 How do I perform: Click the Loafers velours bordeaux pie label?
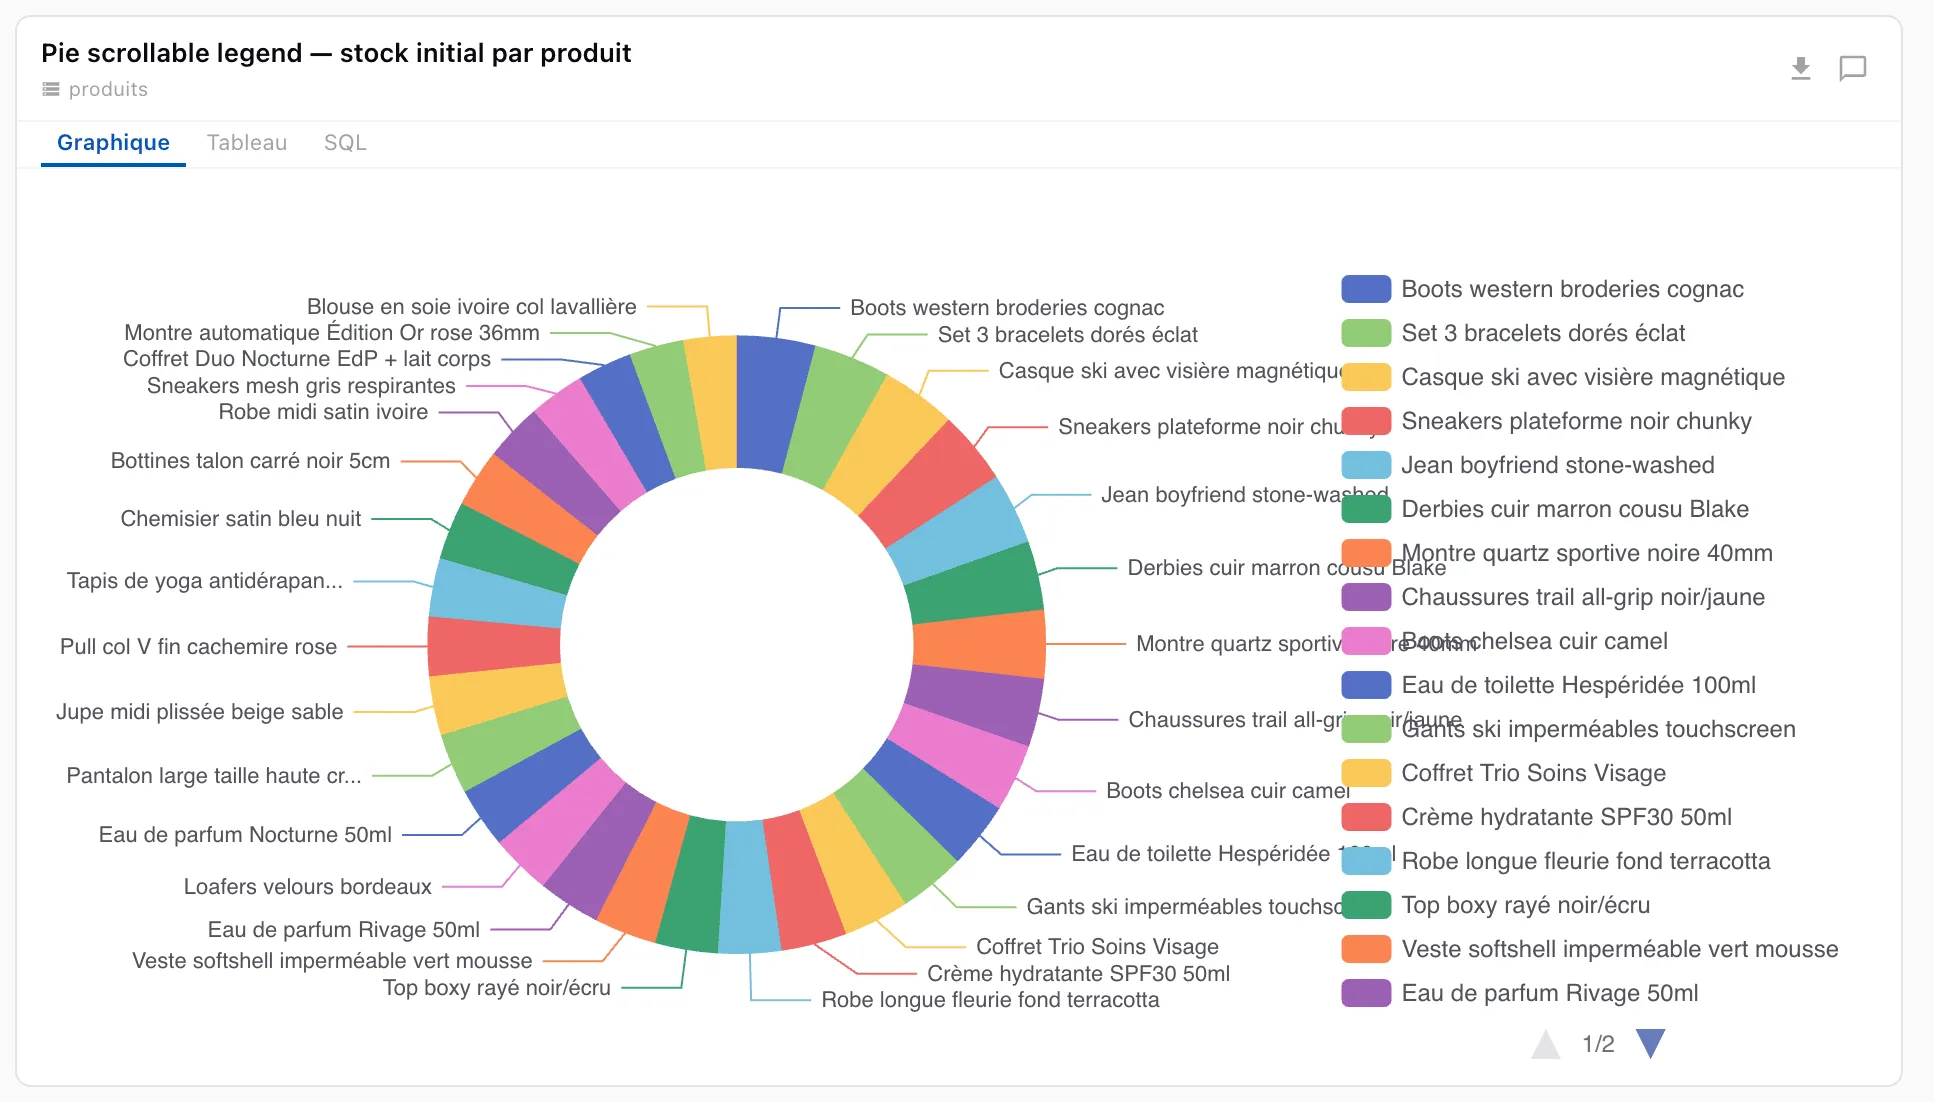[307, 887]
